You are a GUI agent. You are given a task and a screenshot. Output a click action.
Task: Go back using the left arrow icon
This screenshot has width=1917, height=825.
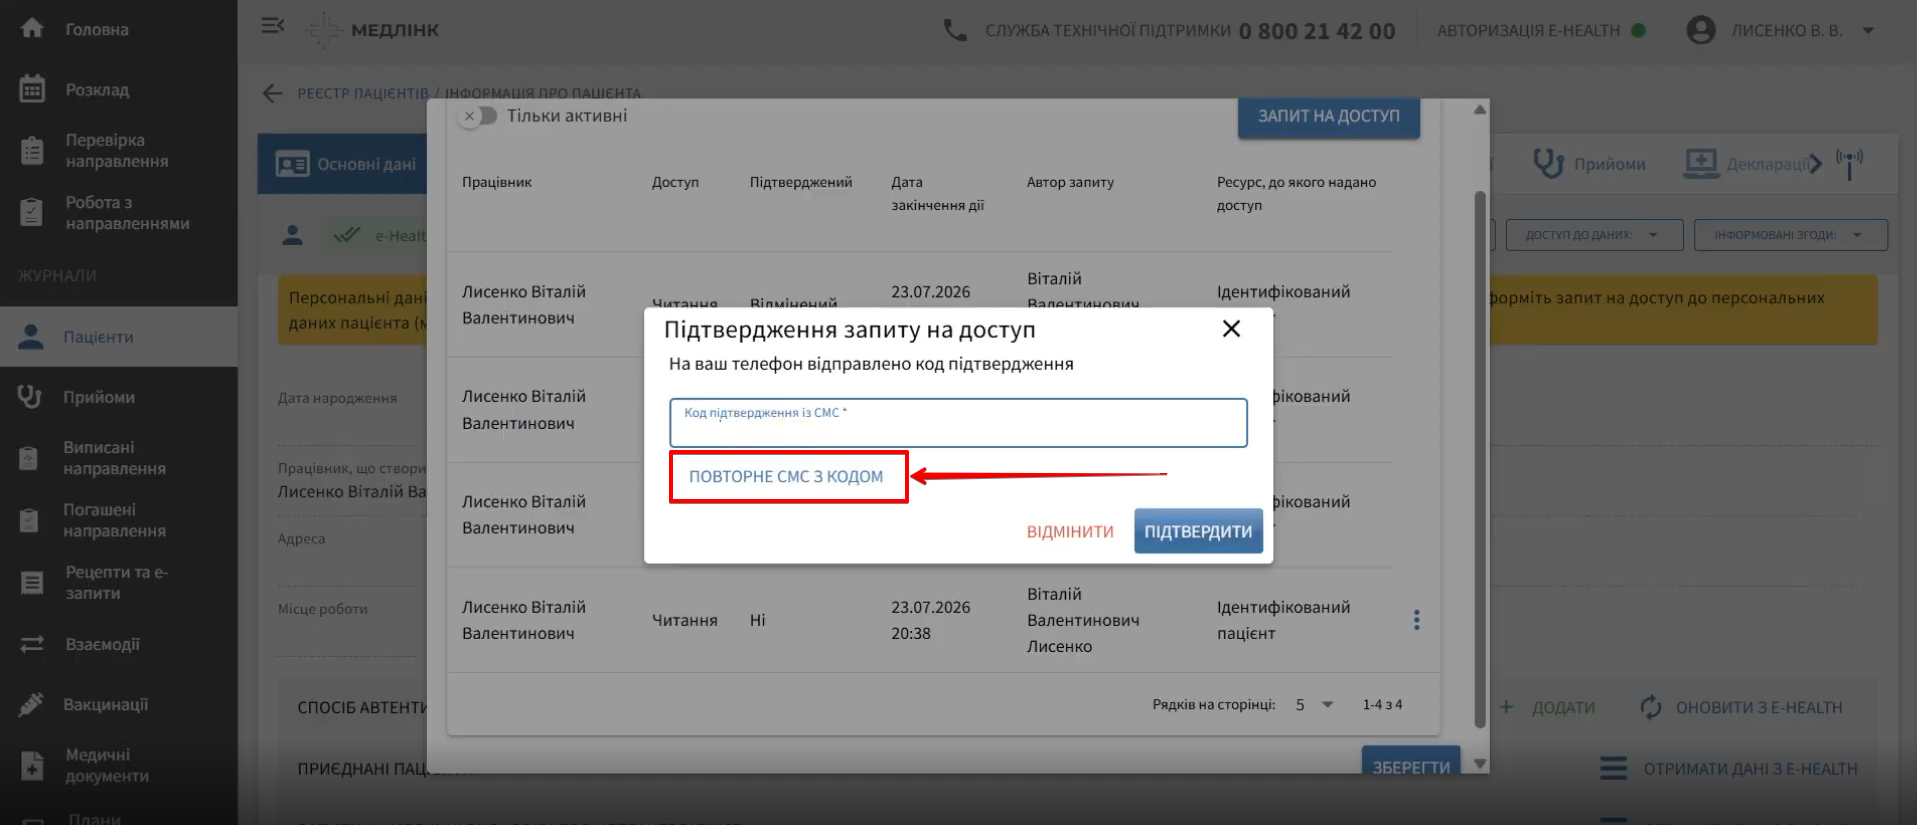click(273, 93)
